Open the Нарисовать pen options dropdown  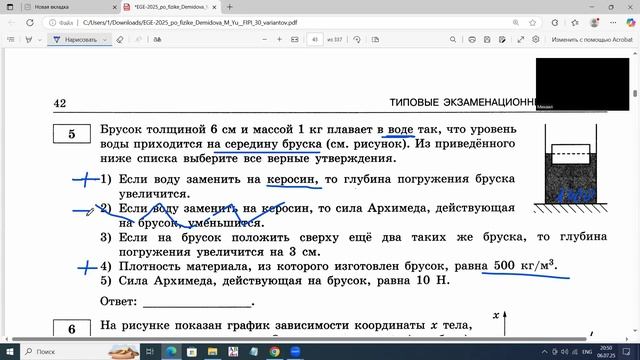click(105, 40)
